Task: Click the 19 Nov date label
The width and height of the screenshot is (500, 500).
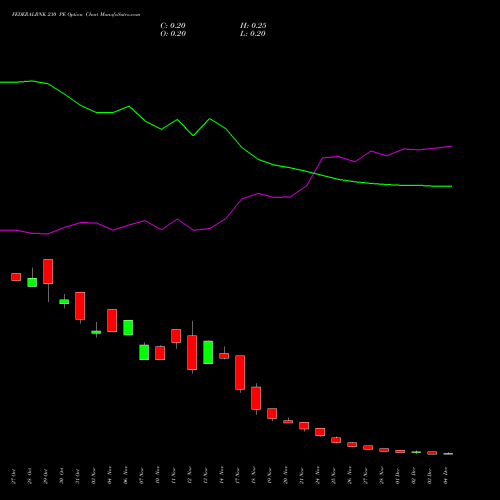Action: pos(270,476)
